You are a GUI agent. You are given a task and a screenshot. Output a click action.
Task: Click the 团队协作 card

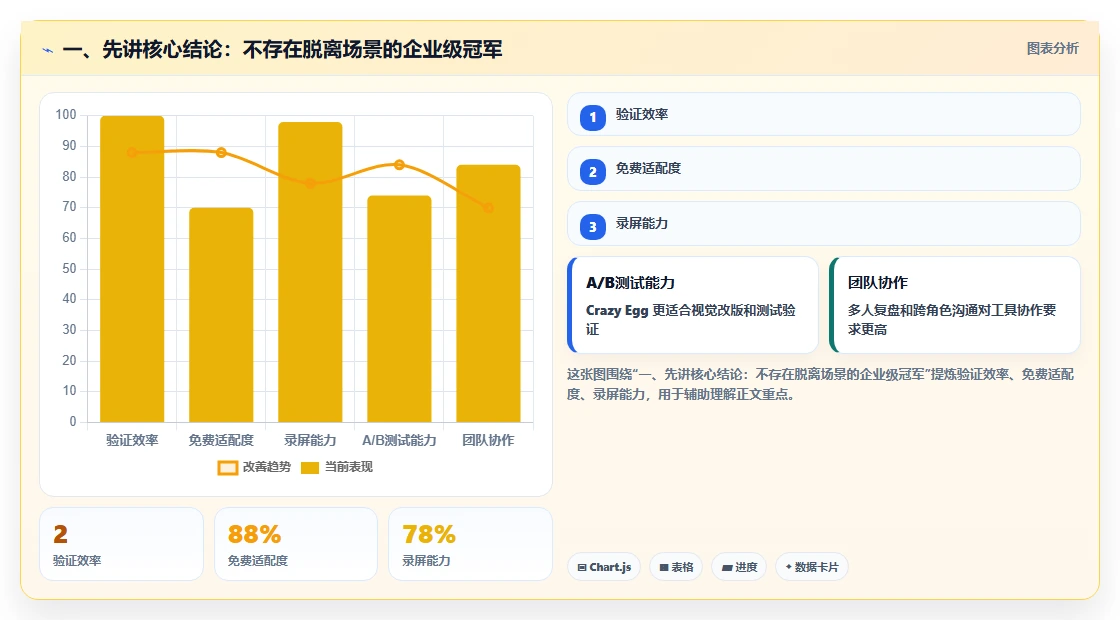pyautogui.click(x=954, y=305)
